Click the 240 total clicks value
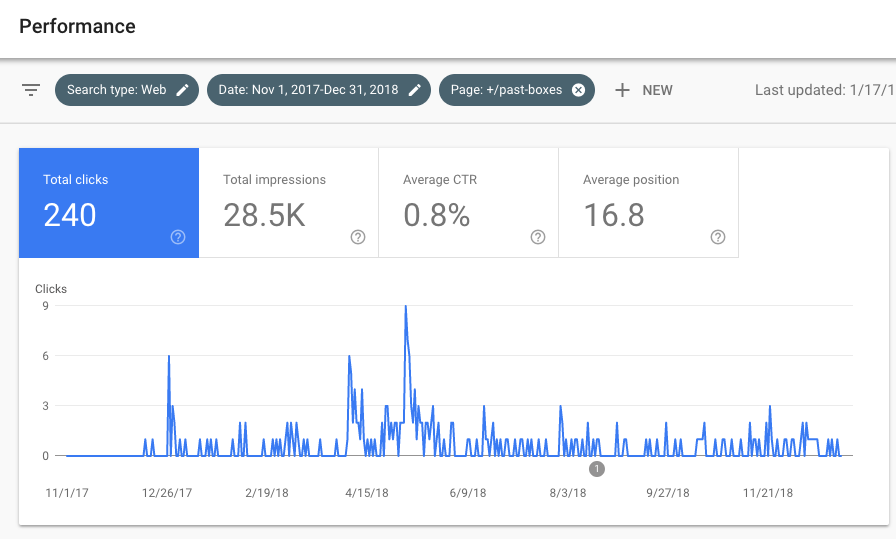 [x=70, y=215]
